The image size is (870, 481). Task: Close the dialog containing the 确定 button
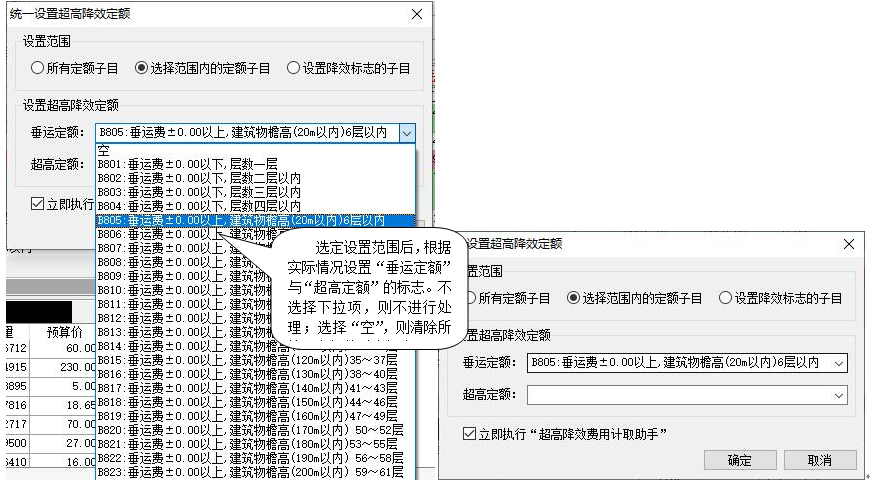click(x=848, y=244)
